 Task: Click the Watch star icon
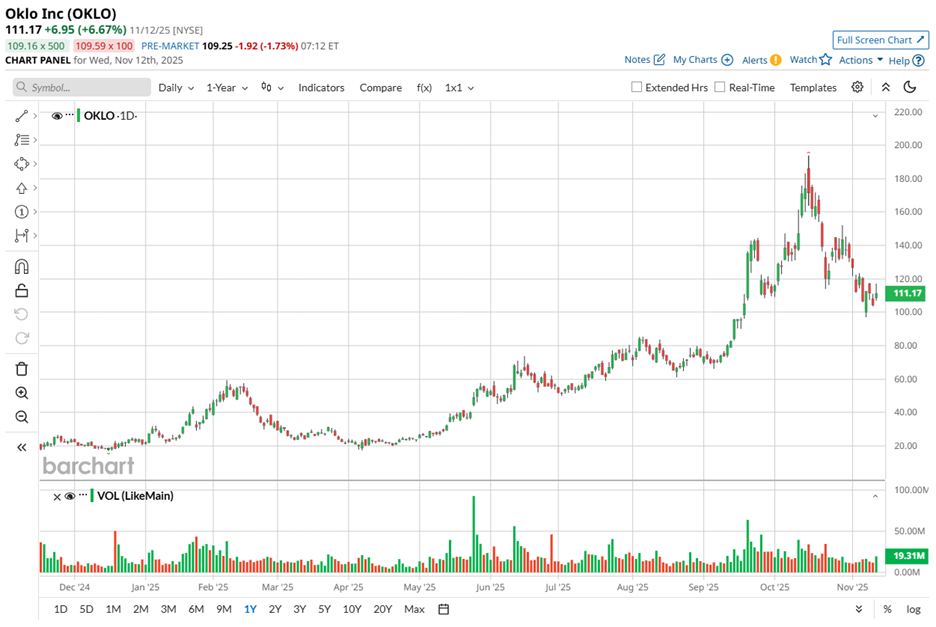pyautogui.click(x=826, y=59)
